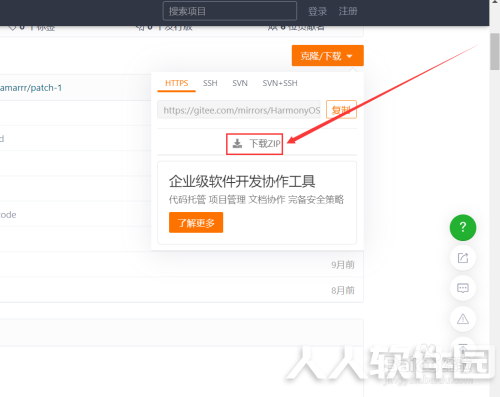Click the download icon beside 下载ZIP

coord(237,144)
